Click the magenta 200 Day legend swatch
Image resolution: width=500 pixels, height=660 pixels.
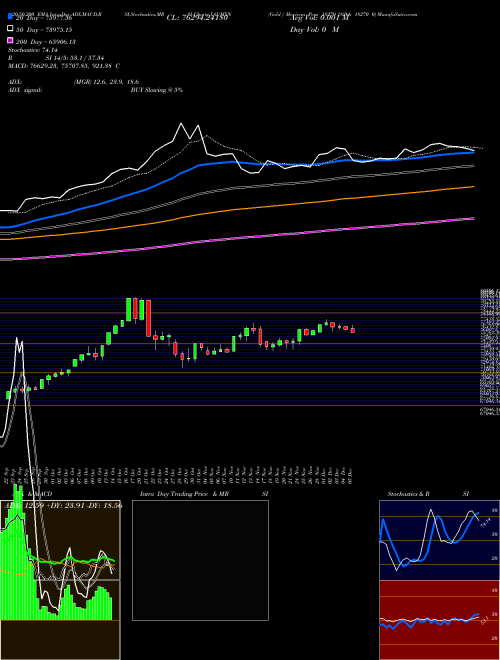point(11,40)
